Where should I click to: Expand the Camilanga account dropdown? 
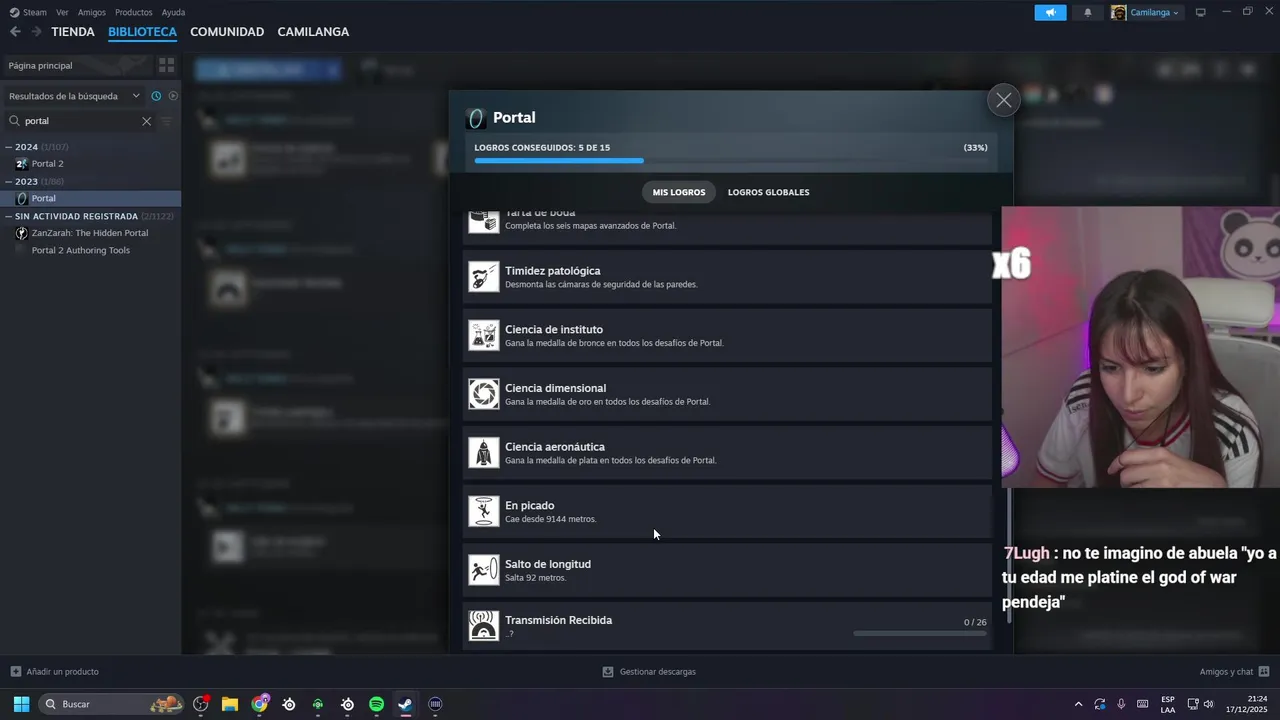click(x=1145, y=12)
